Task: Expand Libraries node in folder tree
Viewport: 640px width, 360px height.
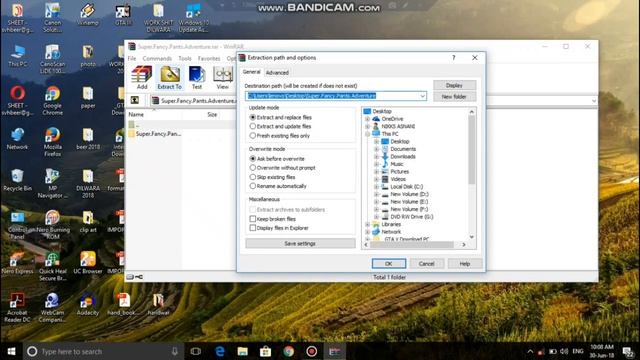Action: coord(367,224)
